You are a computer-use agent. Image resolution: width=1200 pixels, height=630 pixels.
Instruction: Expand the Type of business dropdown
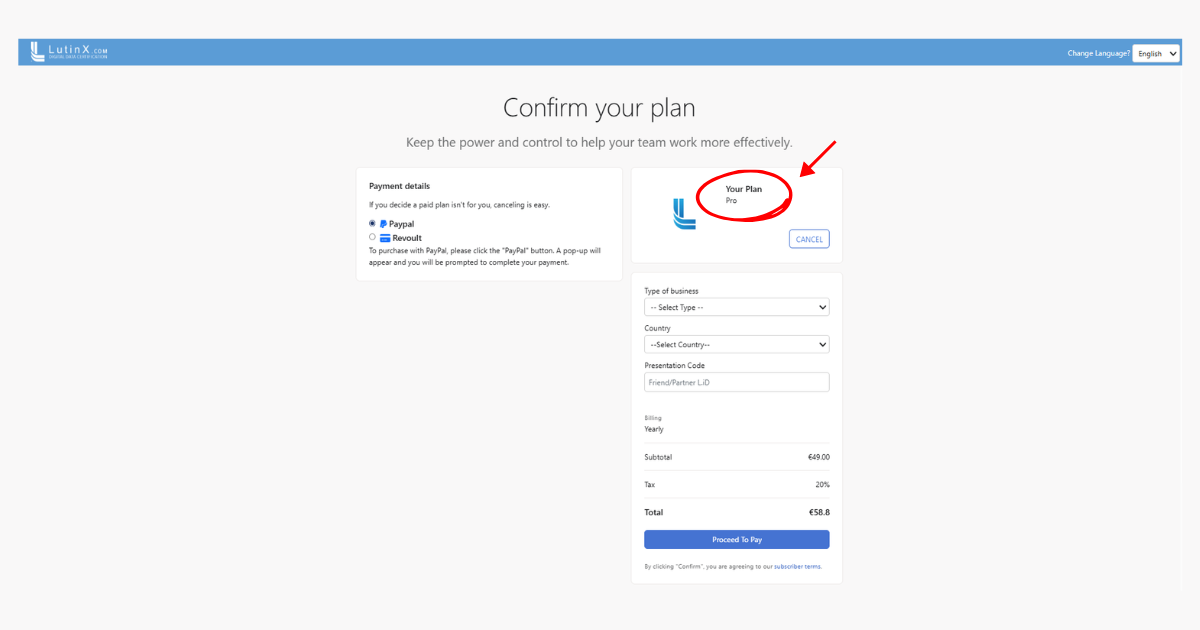[736, 307]
